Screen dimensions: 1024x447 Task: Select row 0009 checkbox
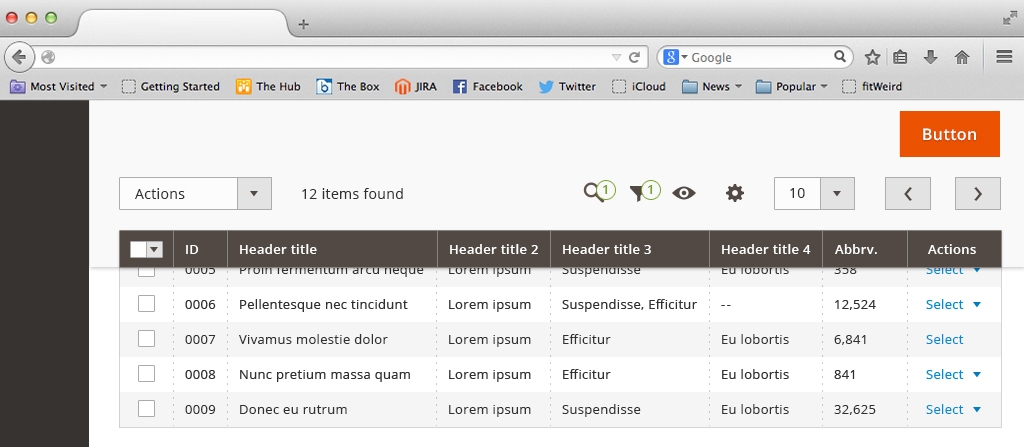(147, 409)
